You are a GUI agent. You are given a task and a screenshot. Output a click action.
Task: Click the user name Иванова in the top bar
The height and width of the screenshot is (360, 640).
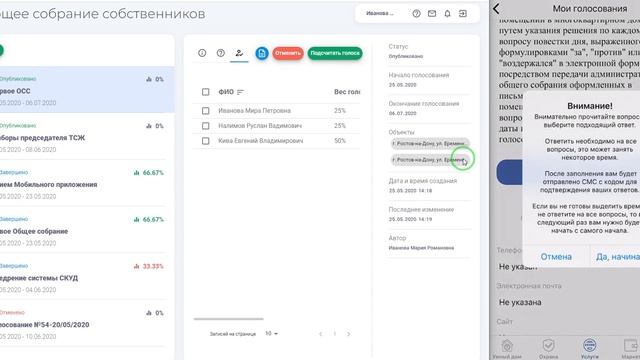point(380,13)
